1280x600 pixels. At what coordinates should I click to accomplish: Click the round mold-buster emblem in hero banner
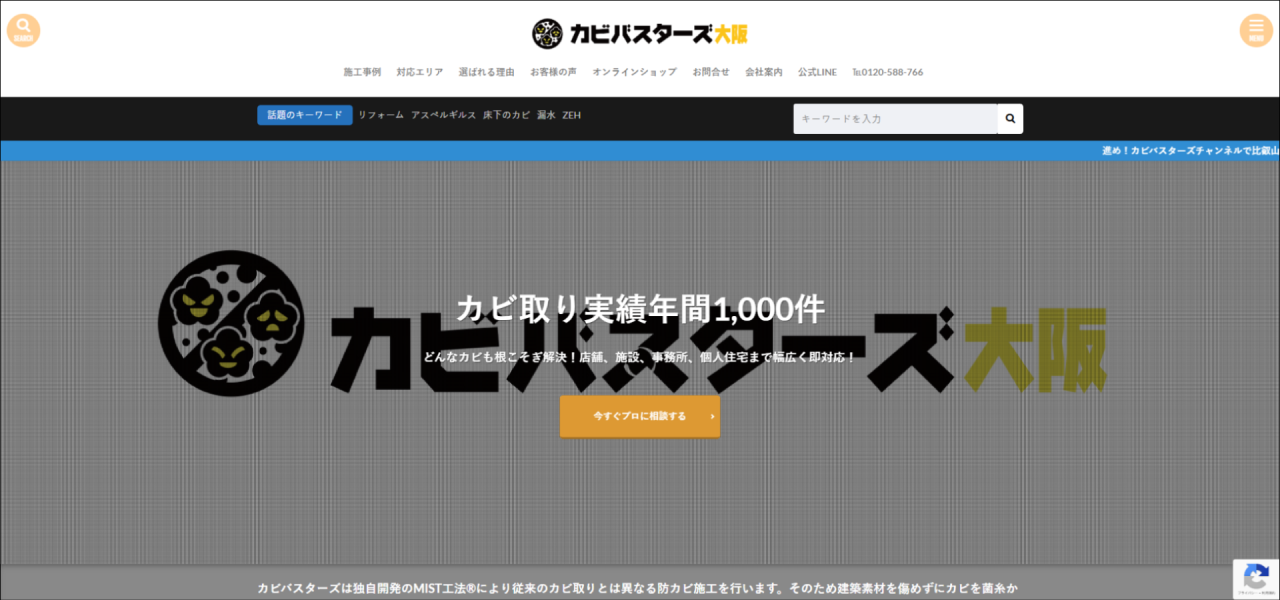pyautogui.click(x=230, y=322)
